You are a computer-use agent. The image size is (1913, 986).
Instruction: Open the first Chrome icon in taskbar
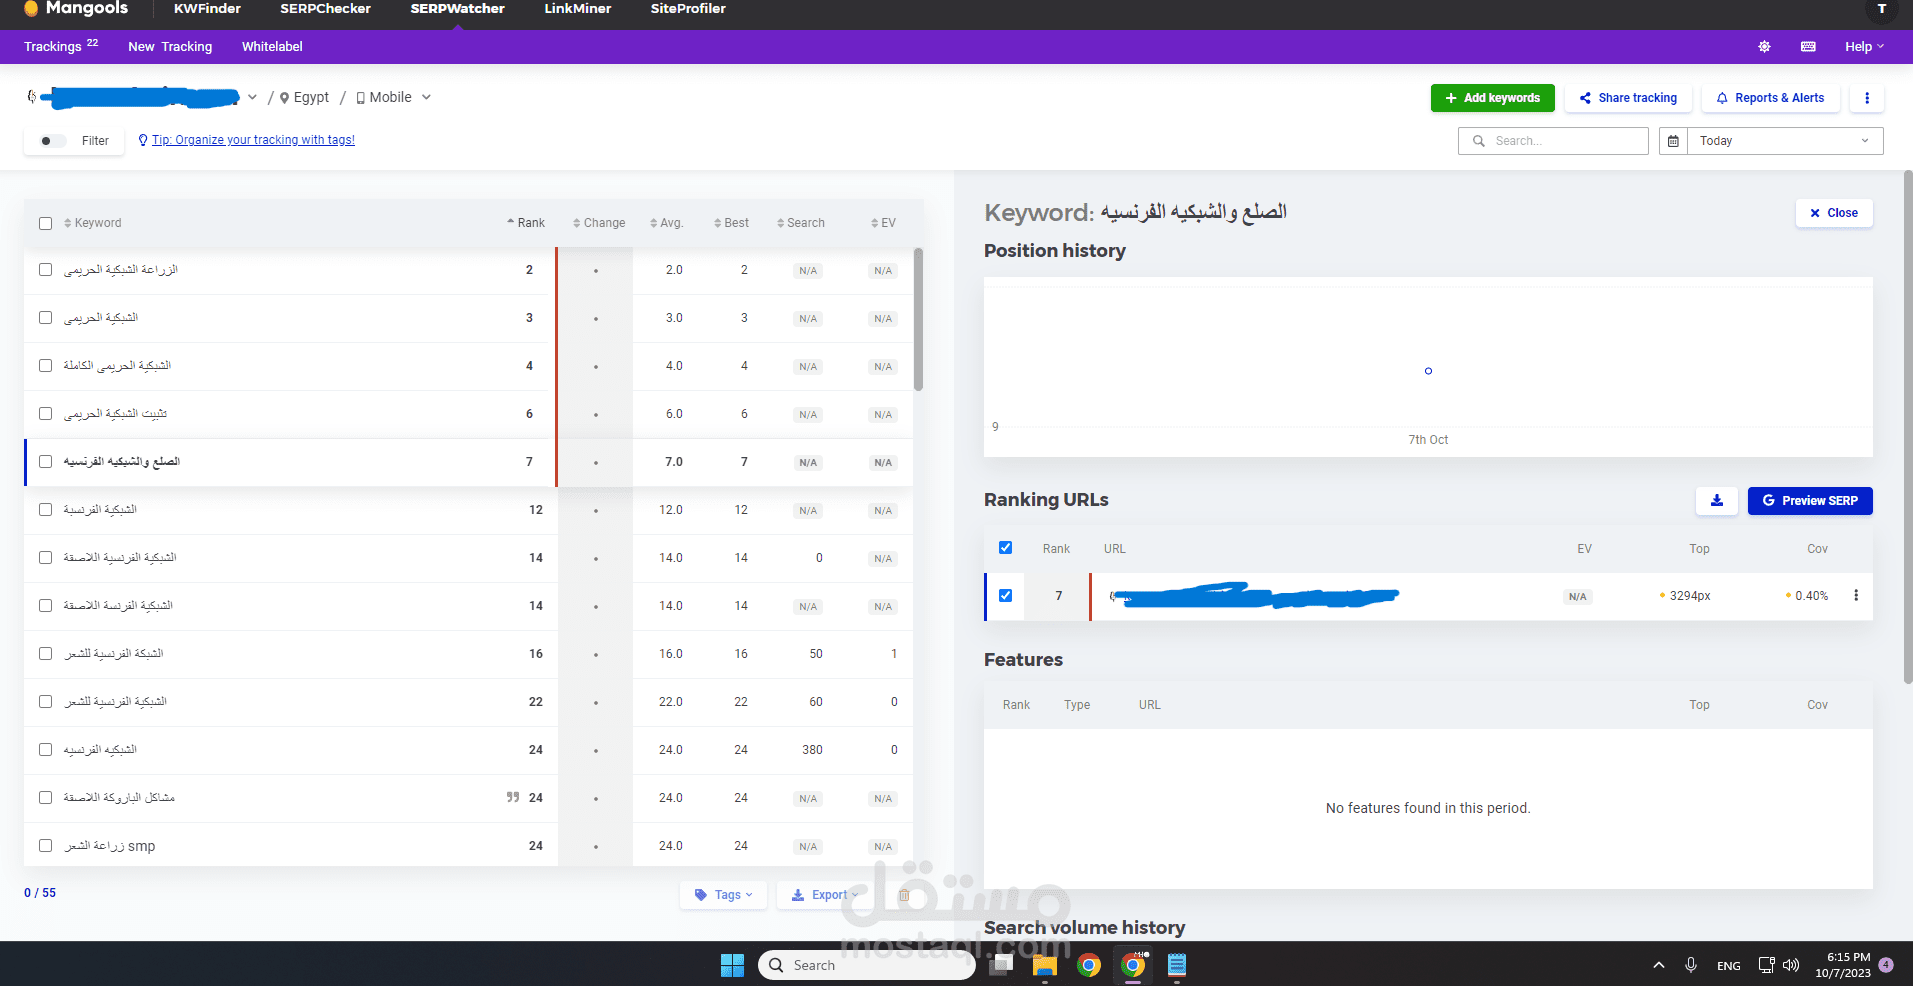point(1089,965)
